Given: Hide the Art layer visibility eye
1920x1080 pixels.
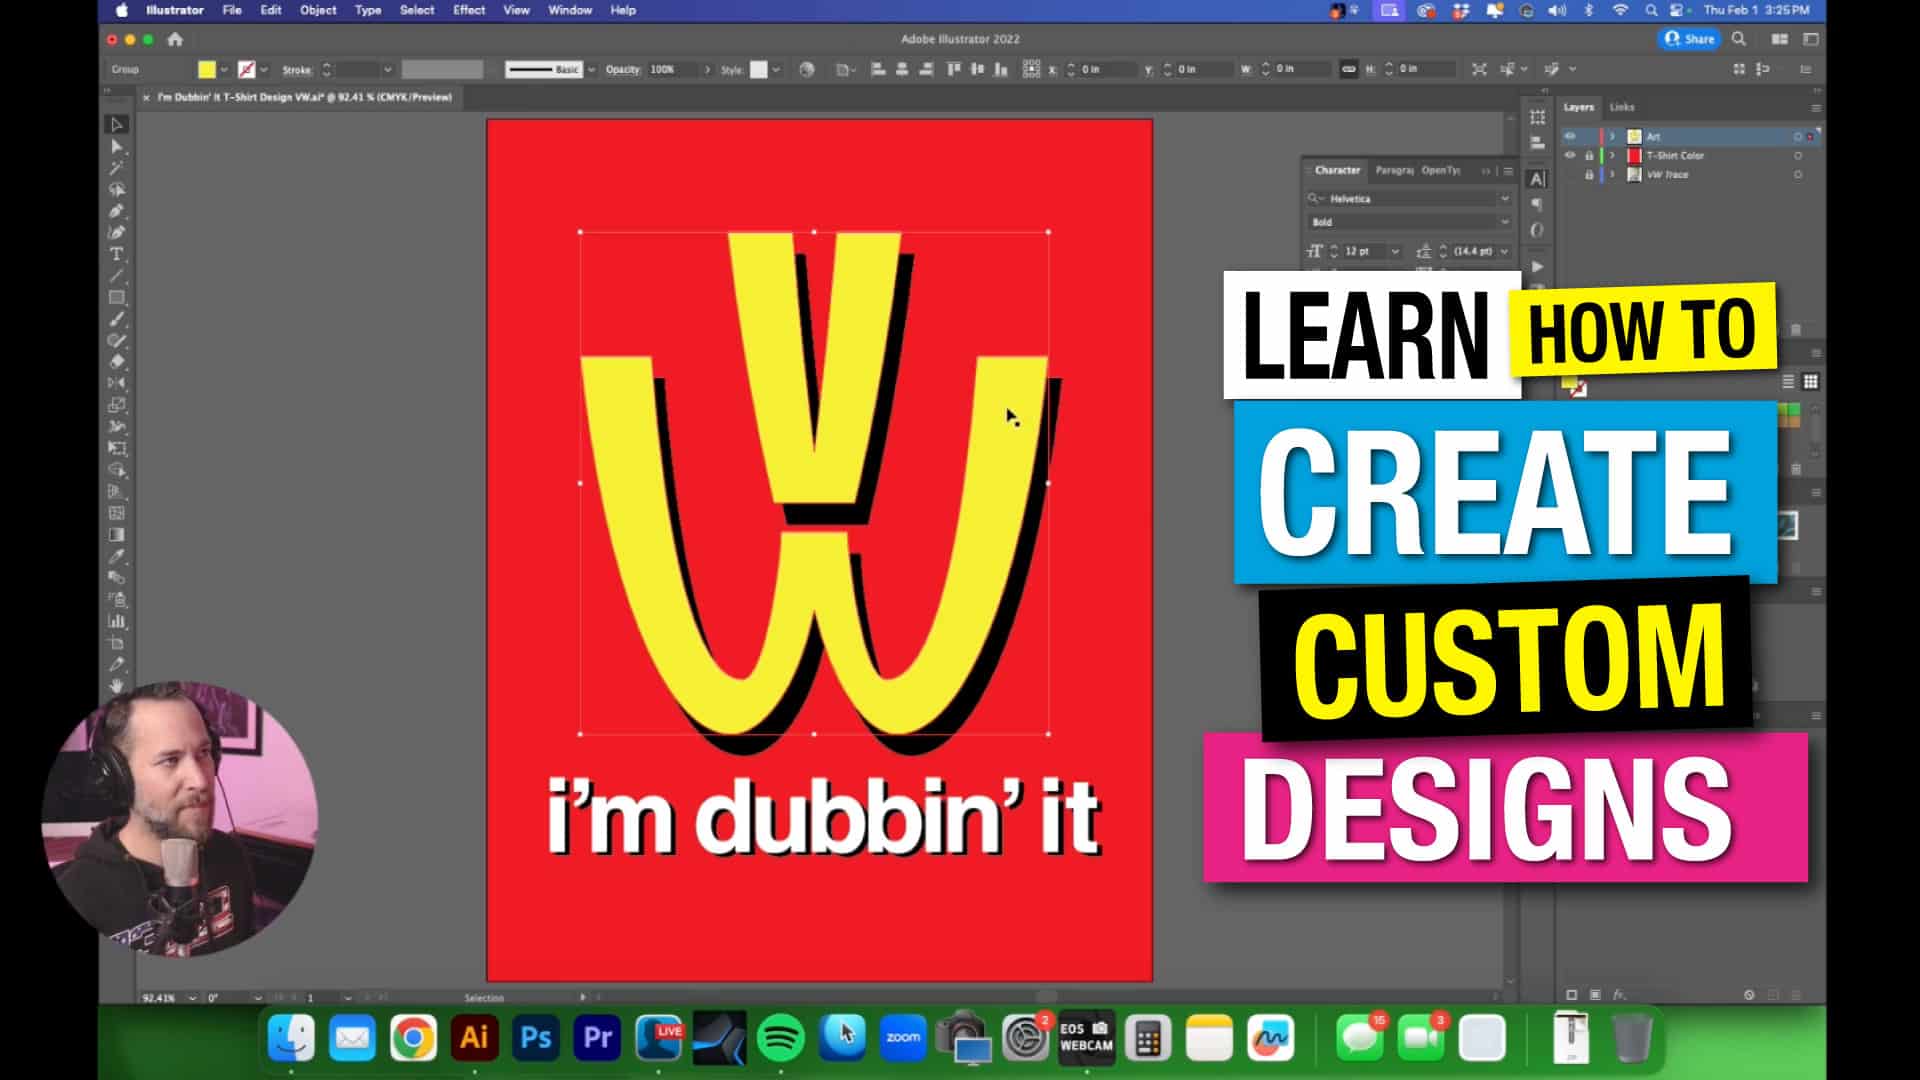Looking at the screenshot, I should tap(1570, 136).
